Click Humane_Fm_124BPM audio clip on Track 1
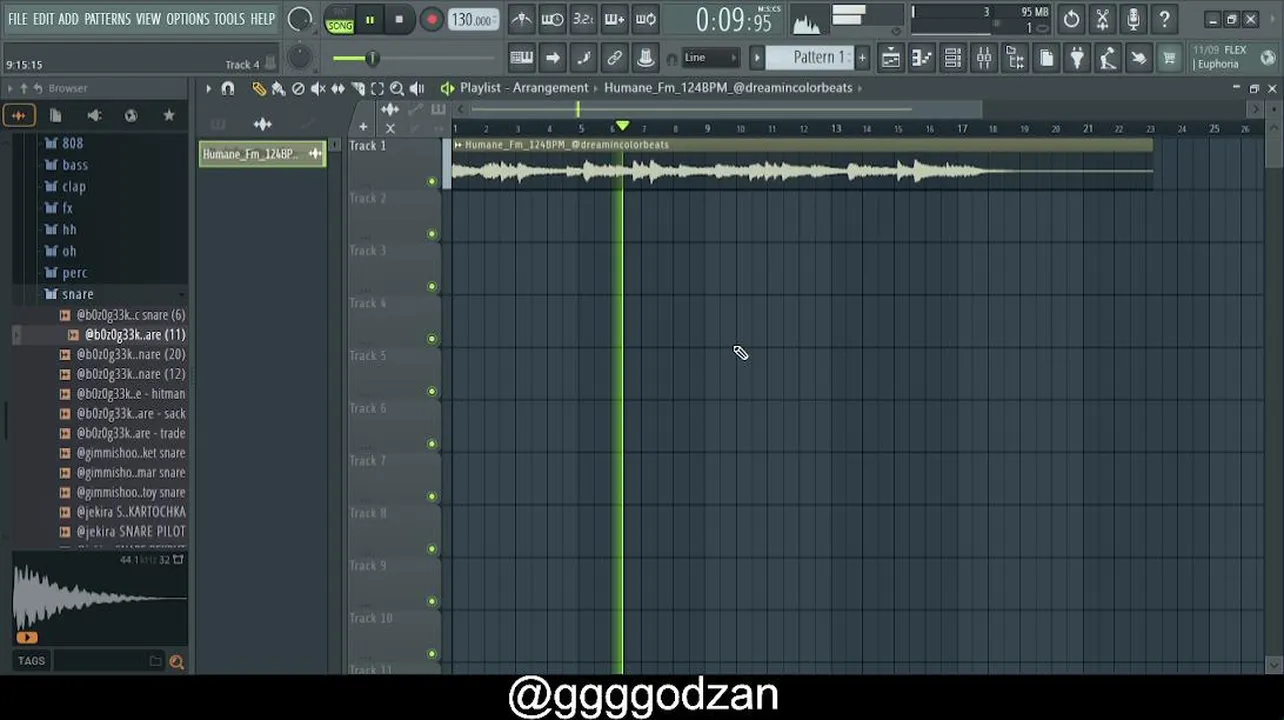The height and width of the screenshot is (720, 1284). click(x=802, y=166)
